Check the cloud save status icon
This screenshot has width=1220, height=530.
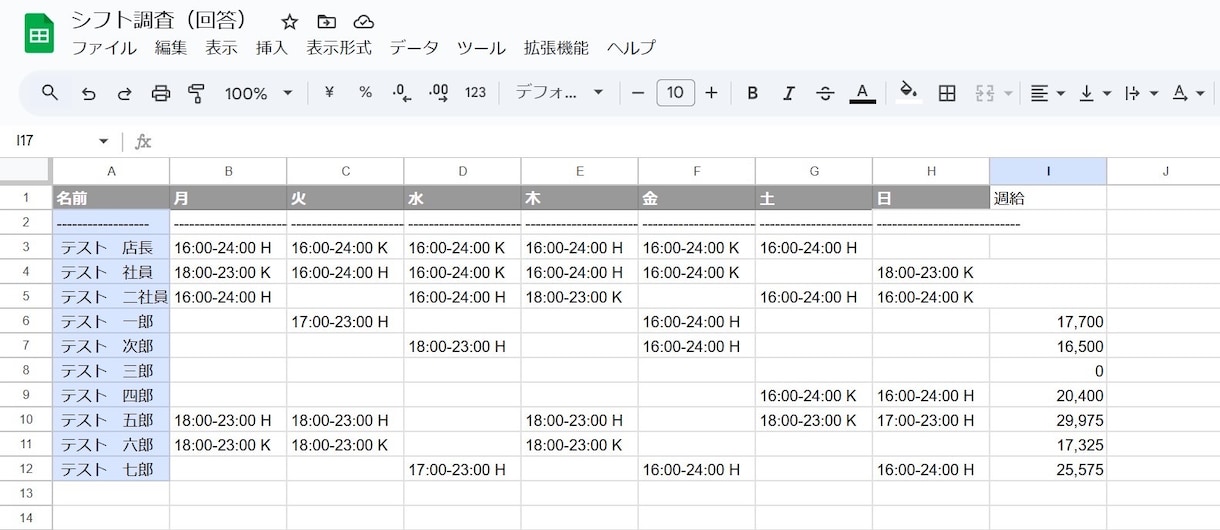pyautogui.click(x=364, y=21)
